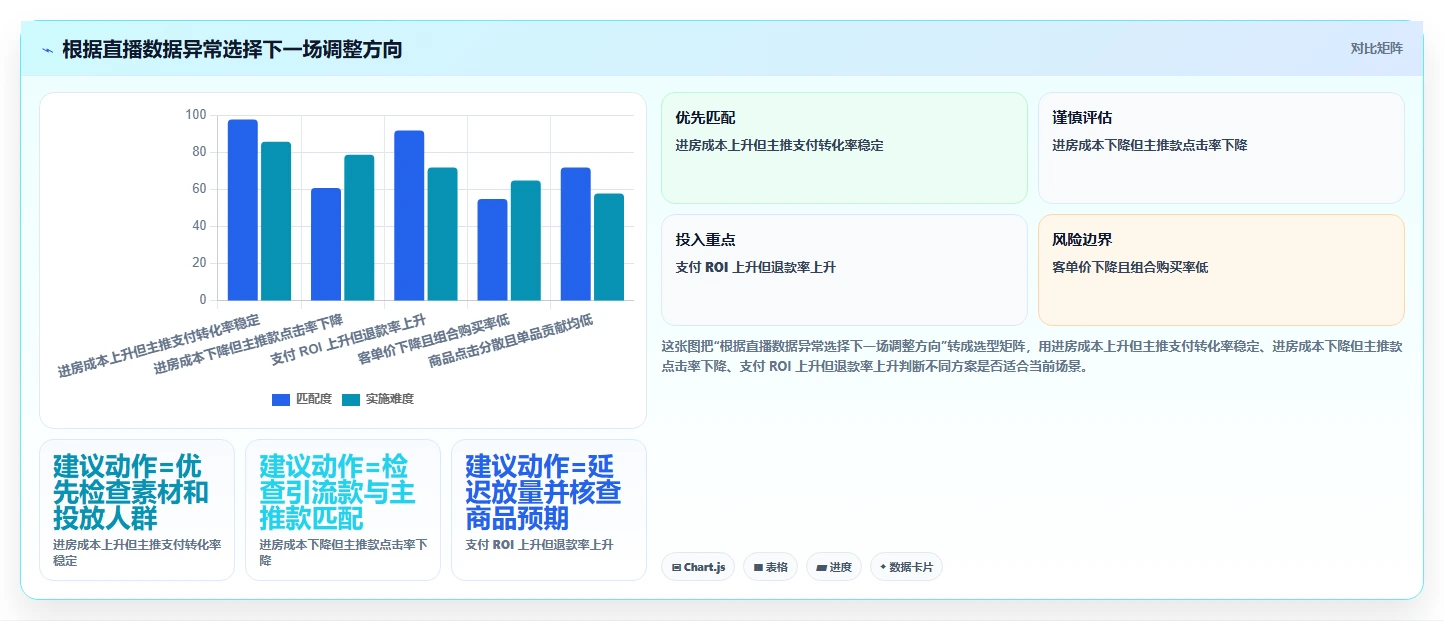
Task: Click the title 根据直播数据异常选择下一场调整方向
Action: coord(232,49)
